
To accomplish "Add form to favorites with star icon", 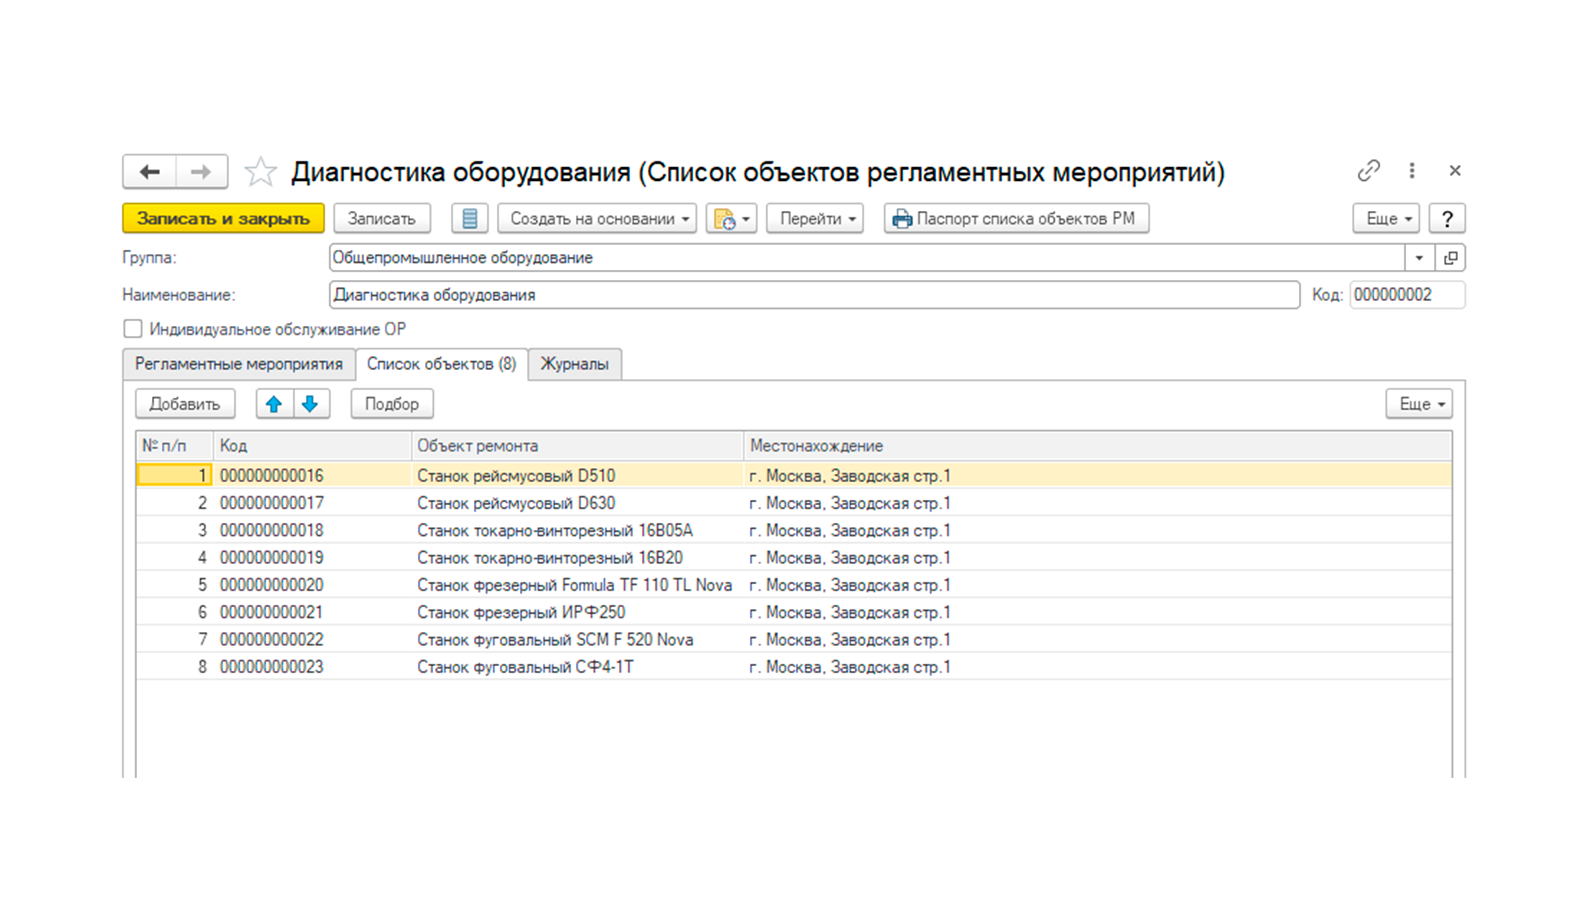I will 260,172.
